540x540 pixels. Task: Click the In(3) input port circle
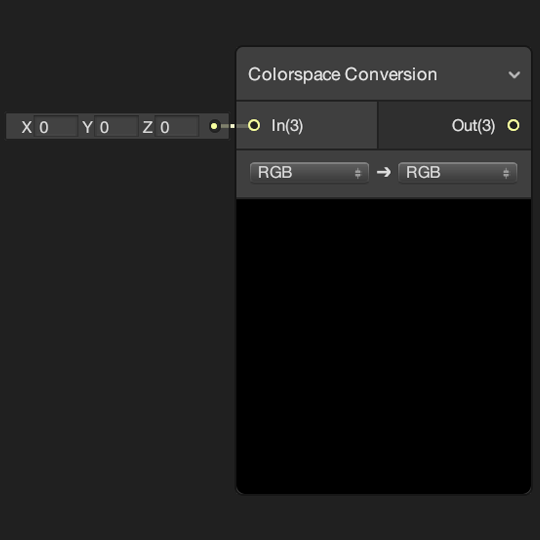point(254,125)
